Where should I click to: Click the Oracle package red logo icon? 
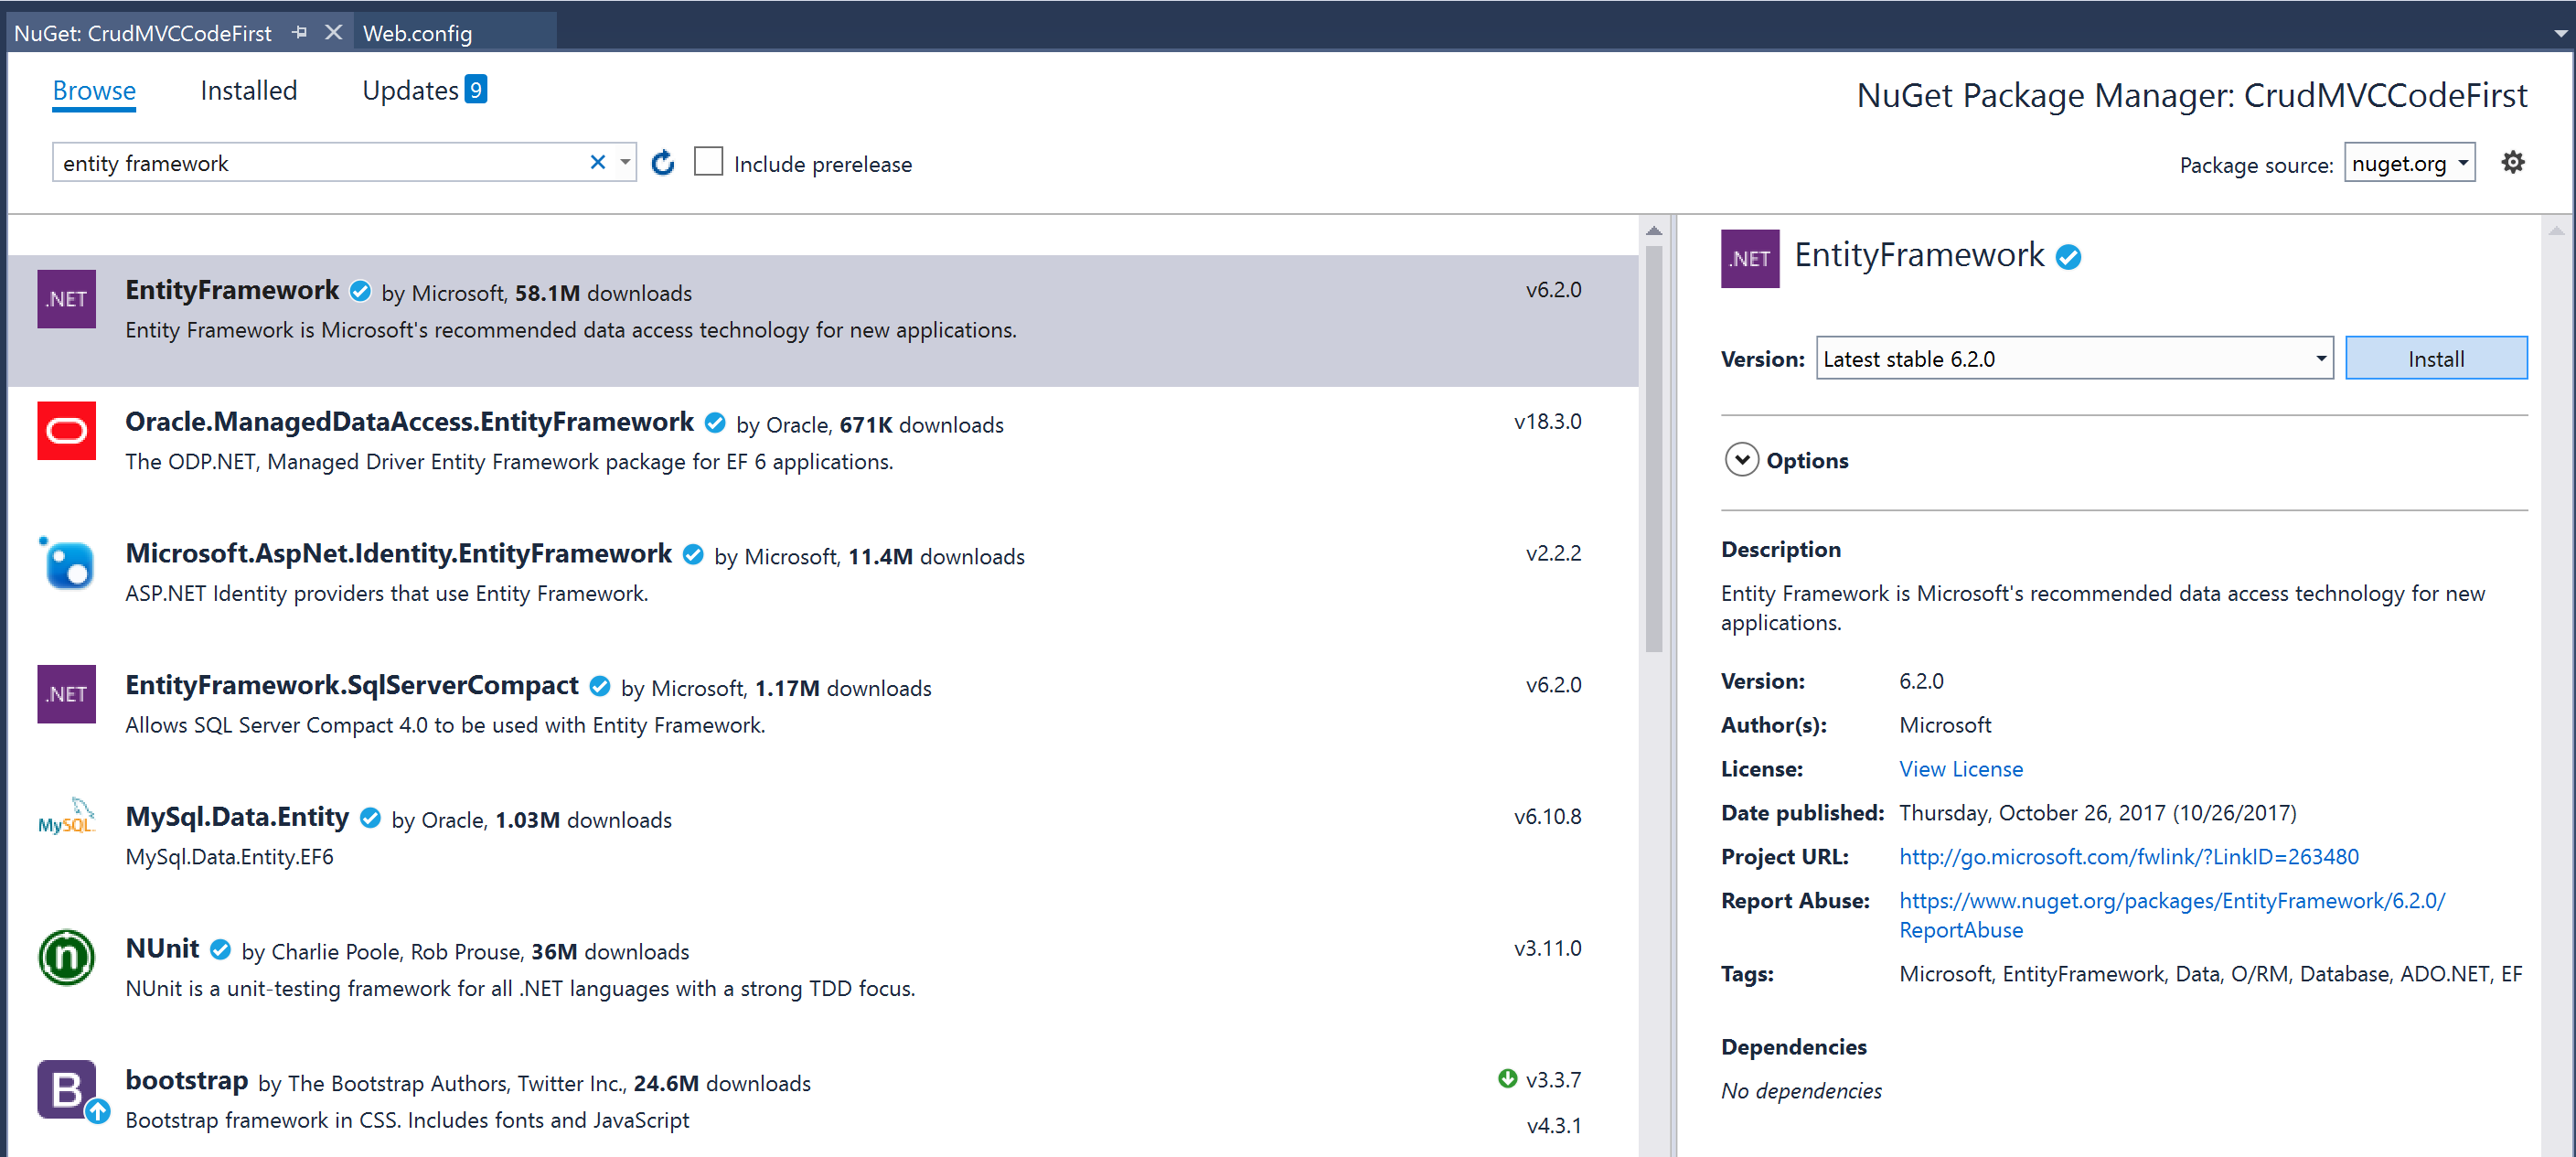pos(66,431)
